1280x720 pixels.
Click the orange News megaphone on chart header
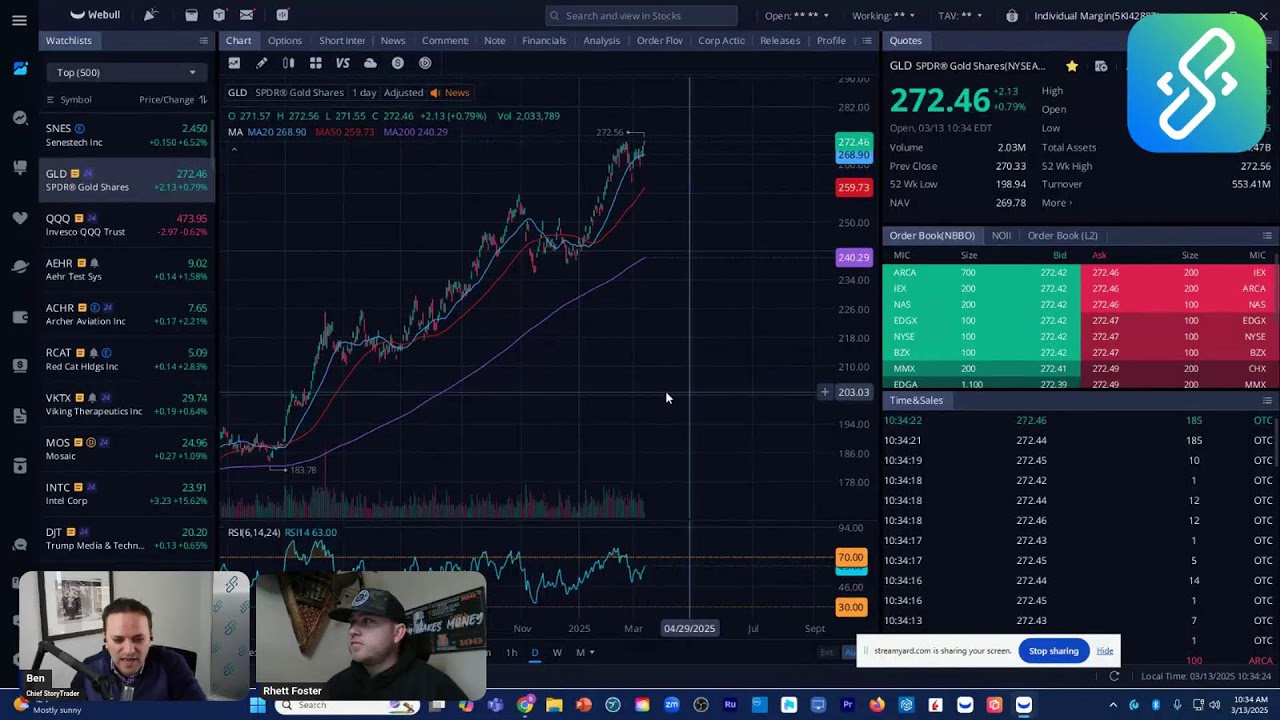click(435, 93)
